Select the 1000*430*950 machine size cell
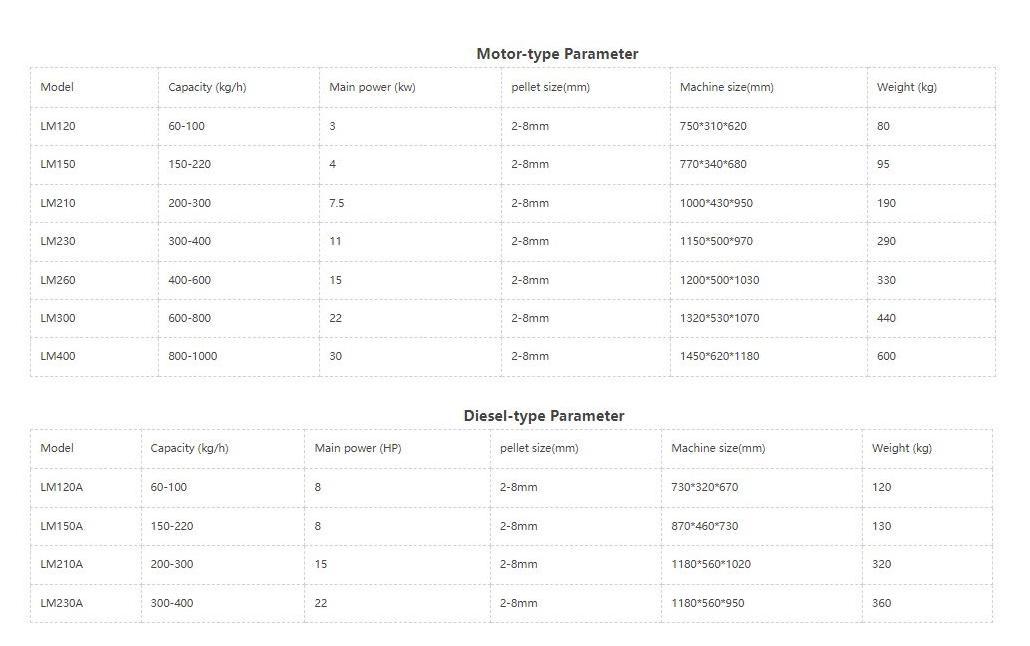Image resolution: width=1030 pixels, height=646 pixels. pyautogui.click(x=769, y=203)
